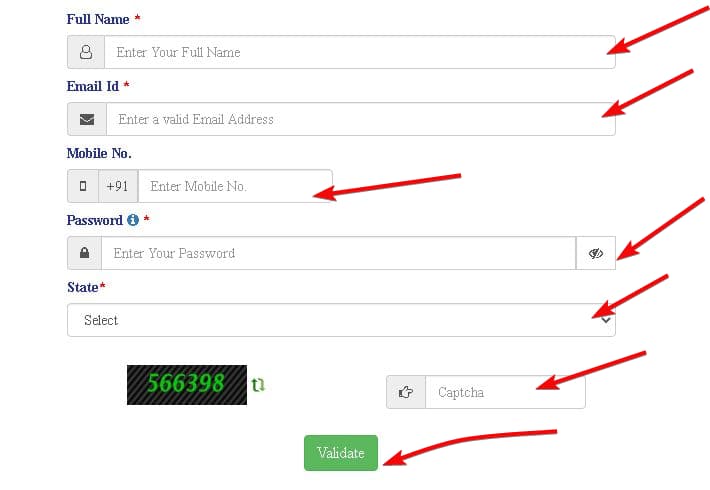Focus the Enter Your Password field
Screen dimensions: 710x490
[x=338, y=253]
